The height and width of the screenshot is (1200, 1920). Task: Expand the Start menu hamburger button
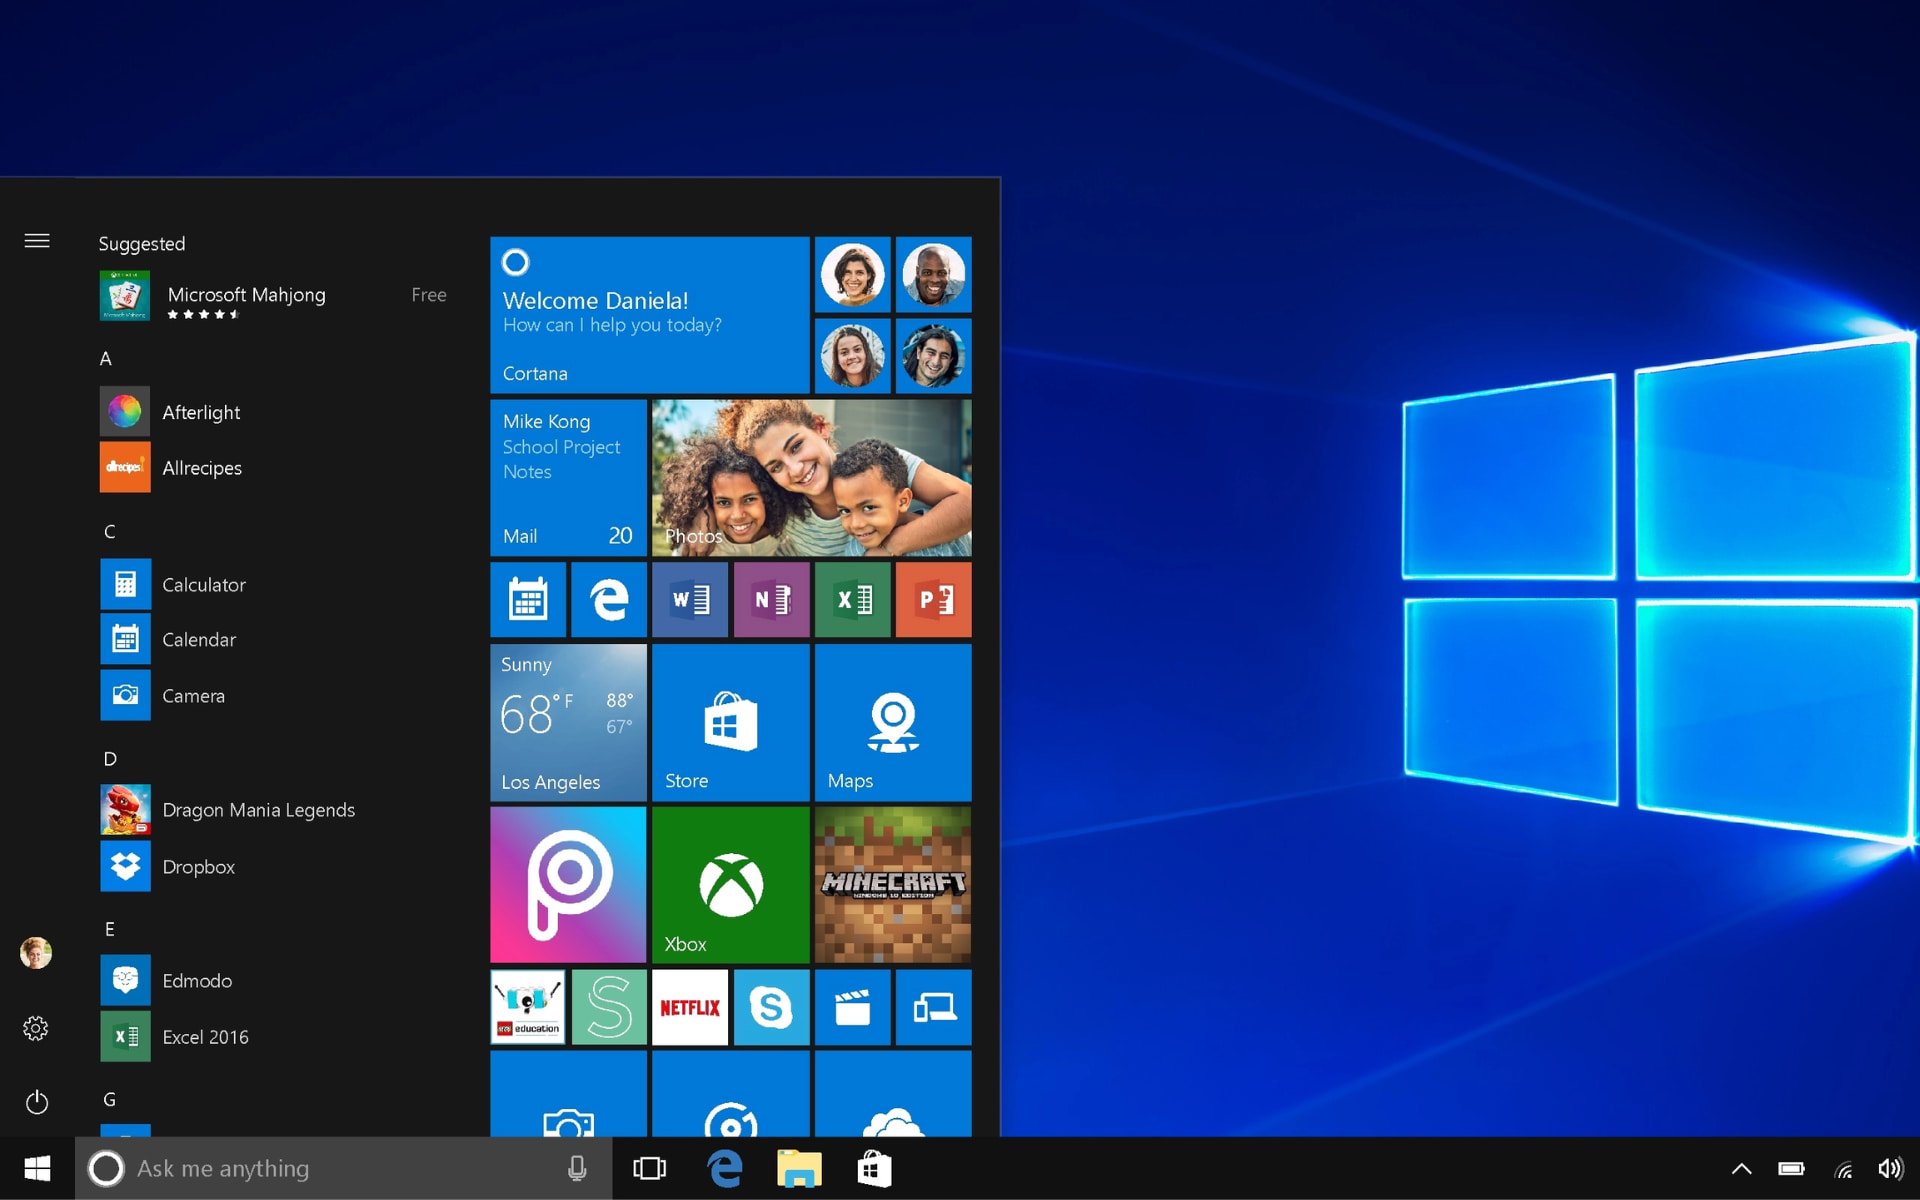click(37, 241)
